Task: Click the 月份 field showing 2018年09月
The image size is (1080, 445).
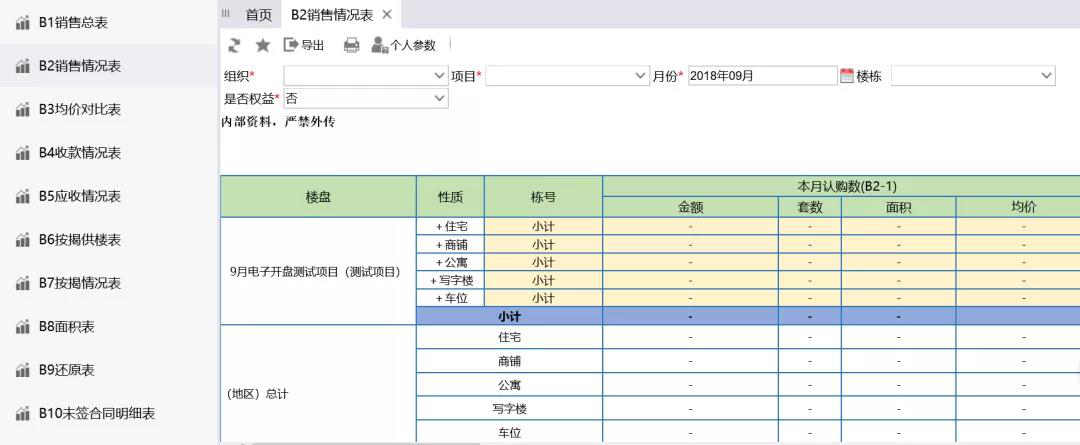Action: [x=762, y=76]
